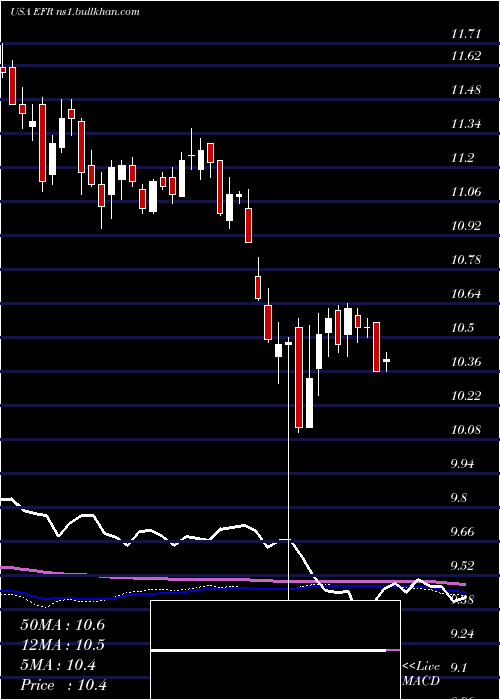Viewport: 500px width, 700px height.
Task: Click the 11.71 price axis label
Action: (466, 33)
